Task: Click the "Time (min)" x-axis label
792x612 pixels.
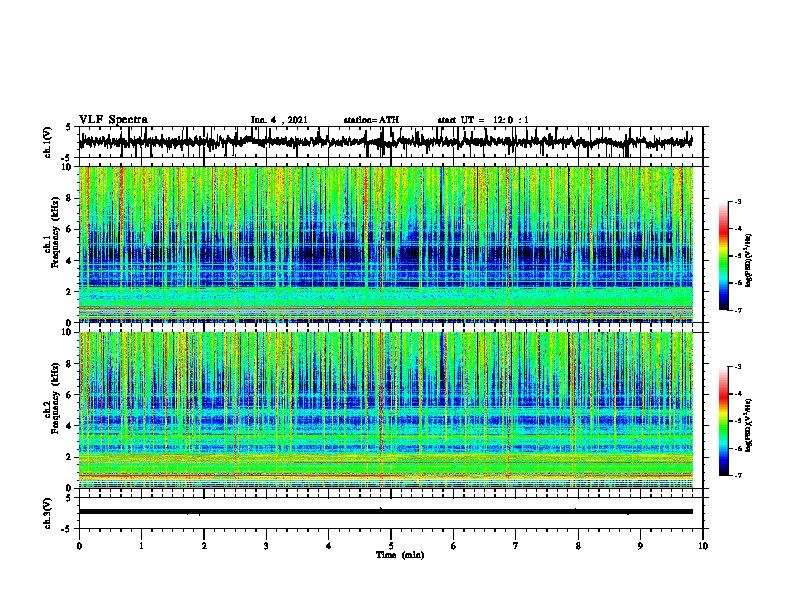Action: 400,555
